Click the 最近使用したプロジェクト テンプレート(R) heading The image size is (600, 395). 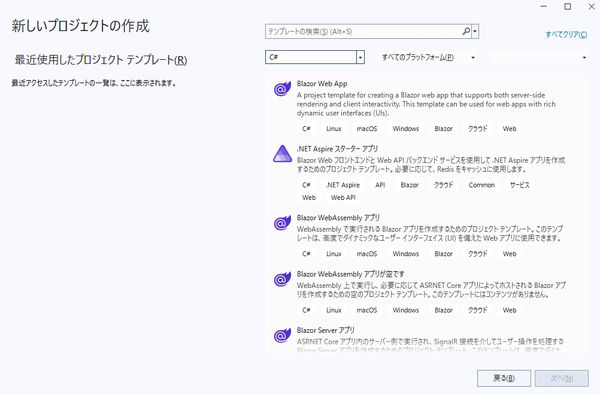[101, 60]
